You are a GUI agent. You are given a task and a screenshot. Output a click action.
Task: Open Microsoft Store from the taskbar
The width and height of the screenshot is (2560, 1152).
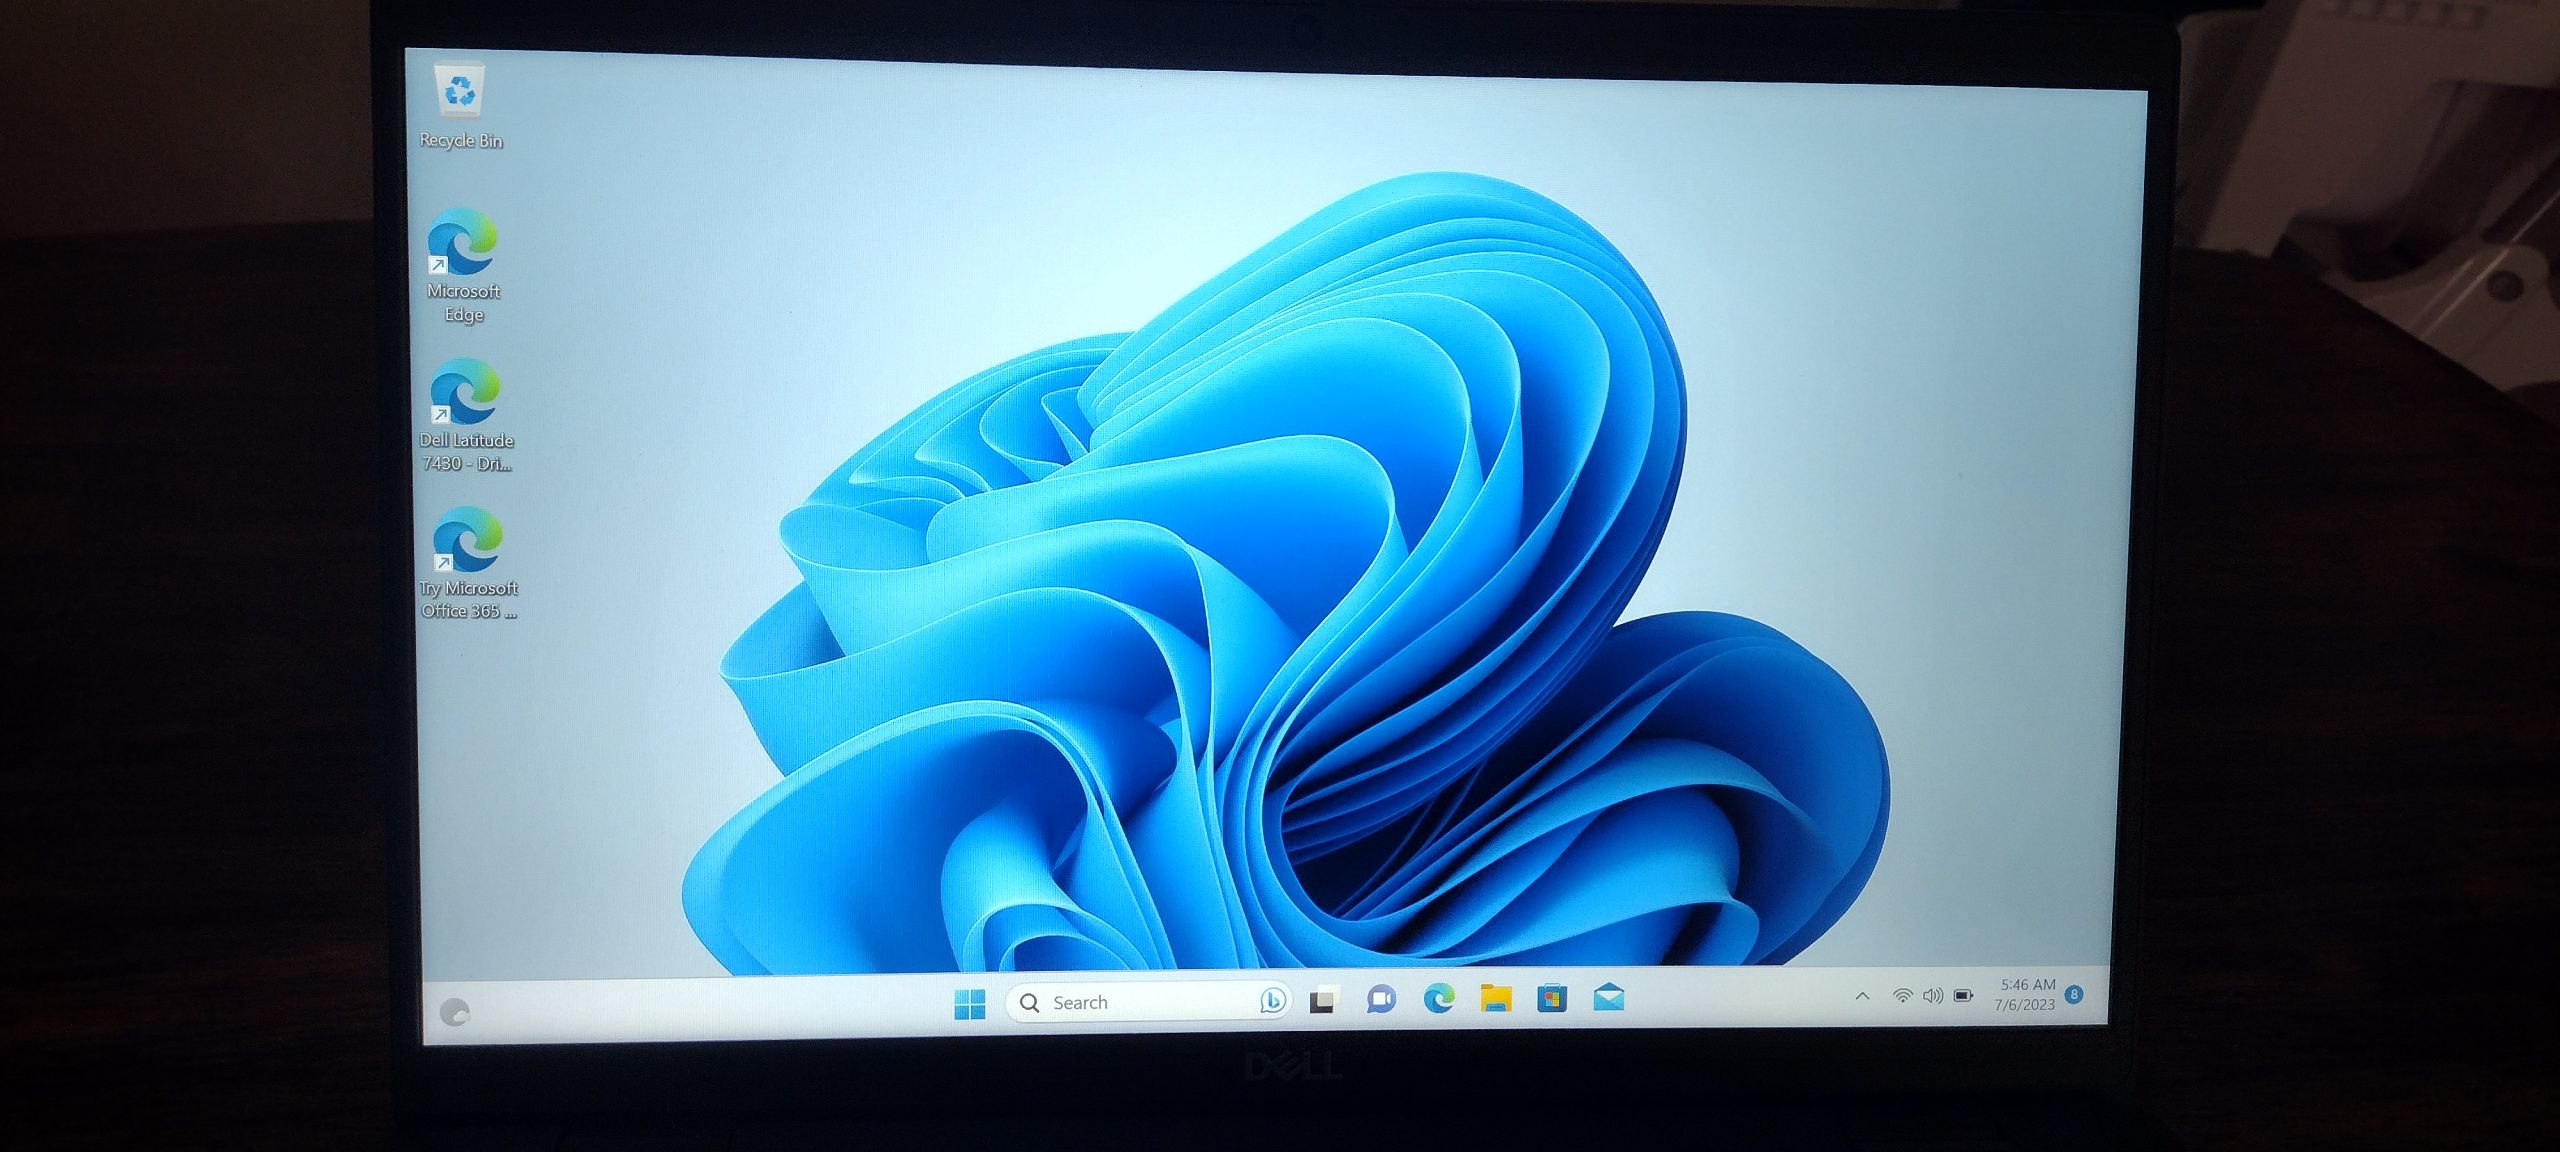1552,997
